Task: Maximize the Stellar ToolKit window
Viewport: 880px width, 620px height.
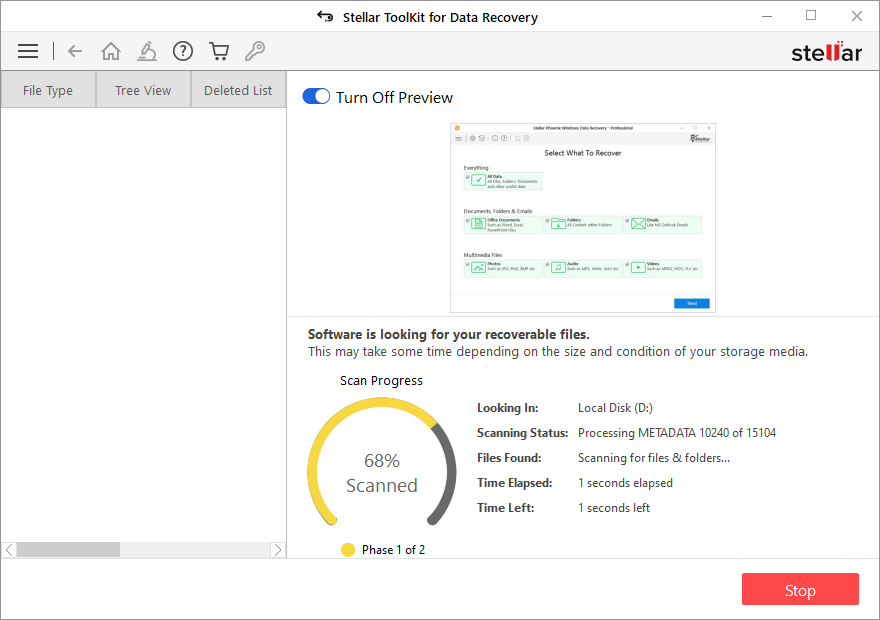Action: point(811,16)
